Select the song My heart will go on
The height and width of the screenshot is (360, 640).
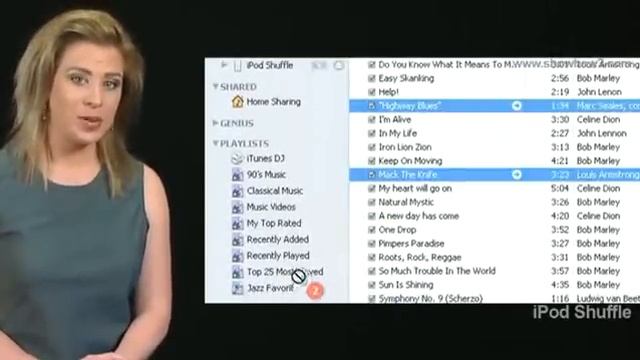415,189
